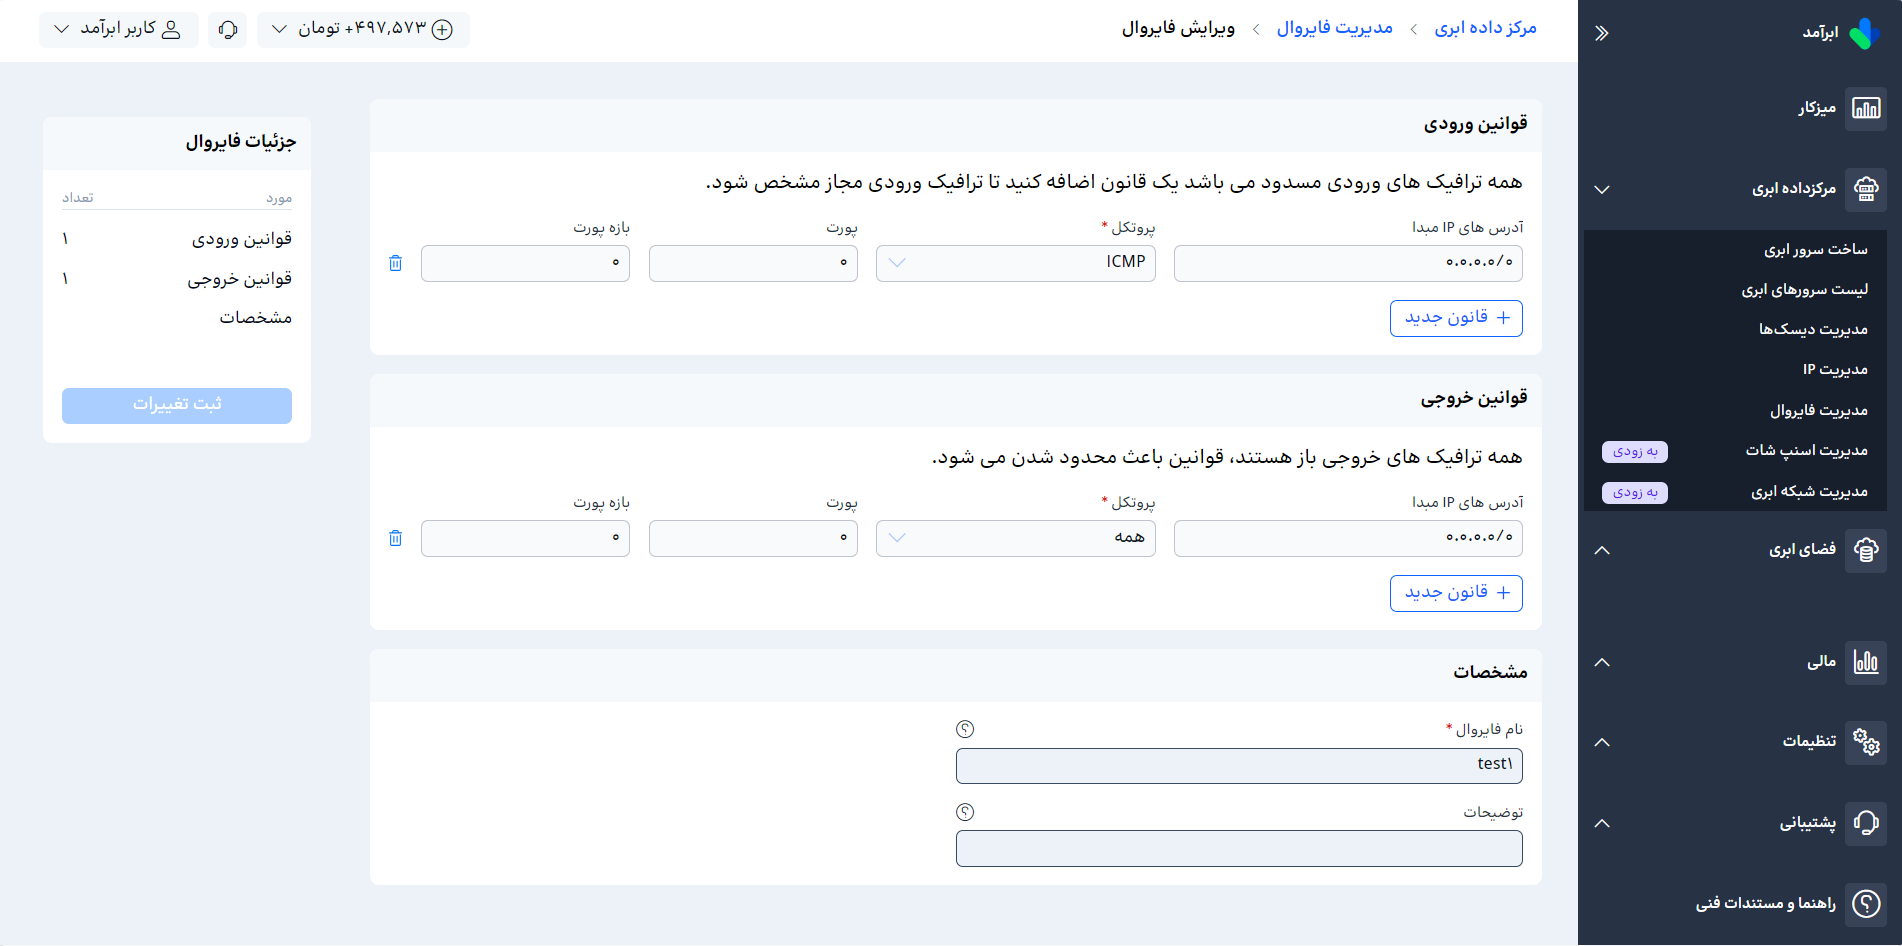Click the پشتیبانی headset icon in sidebar
This screenshot has width=1902, height=946.
click(x=1866, y=823)
